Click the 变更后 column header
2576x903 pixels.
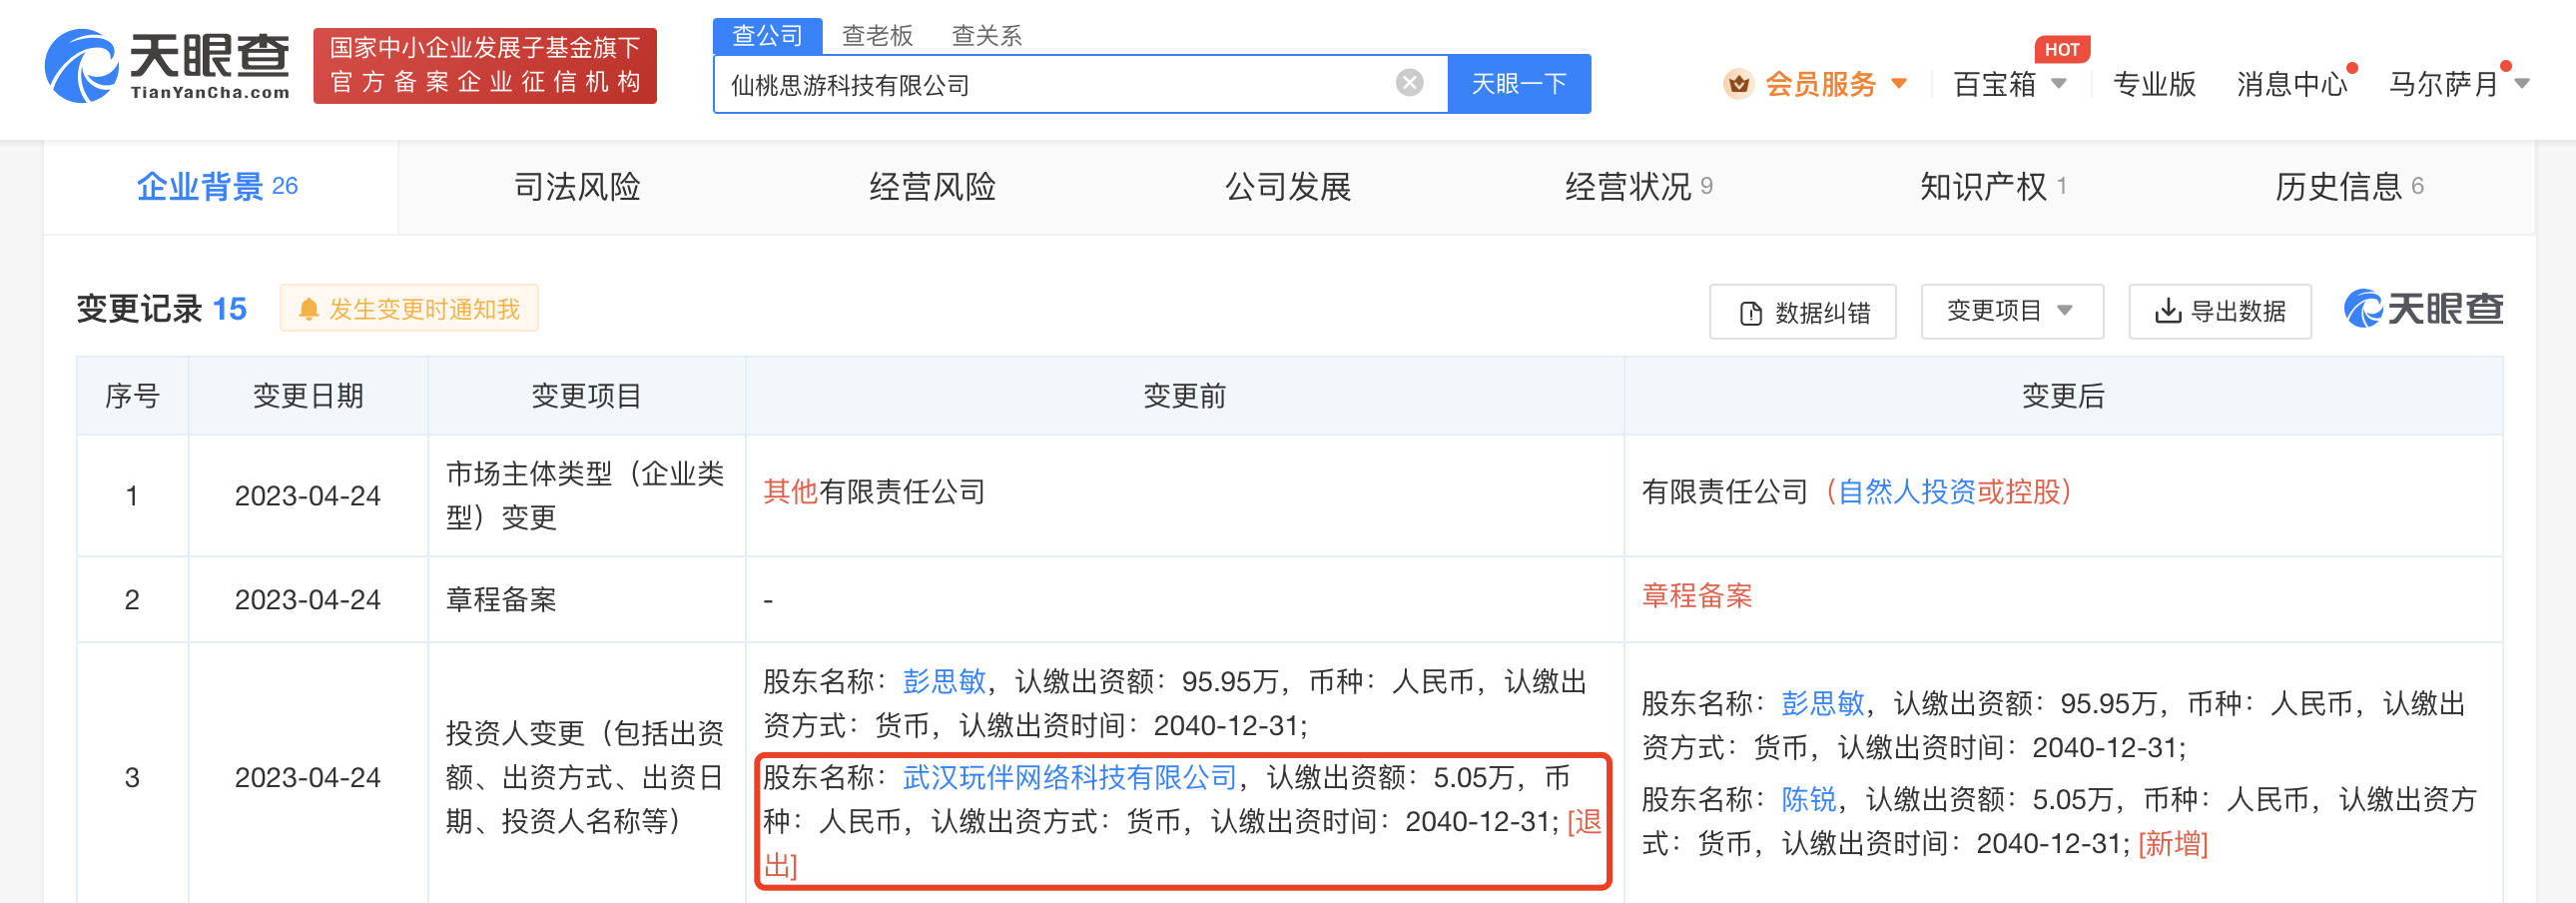[x=2063, y=396]
